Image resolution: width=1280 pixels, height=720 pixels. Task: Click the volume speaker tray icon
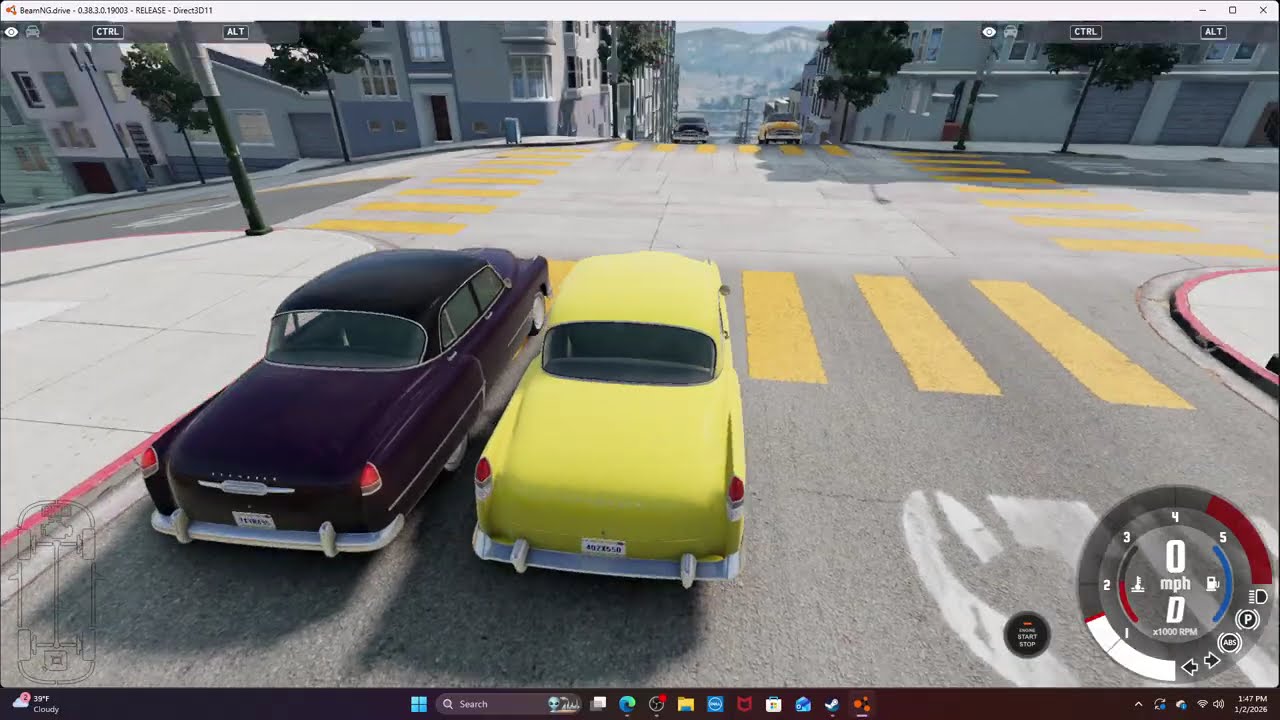(1218, 704)
